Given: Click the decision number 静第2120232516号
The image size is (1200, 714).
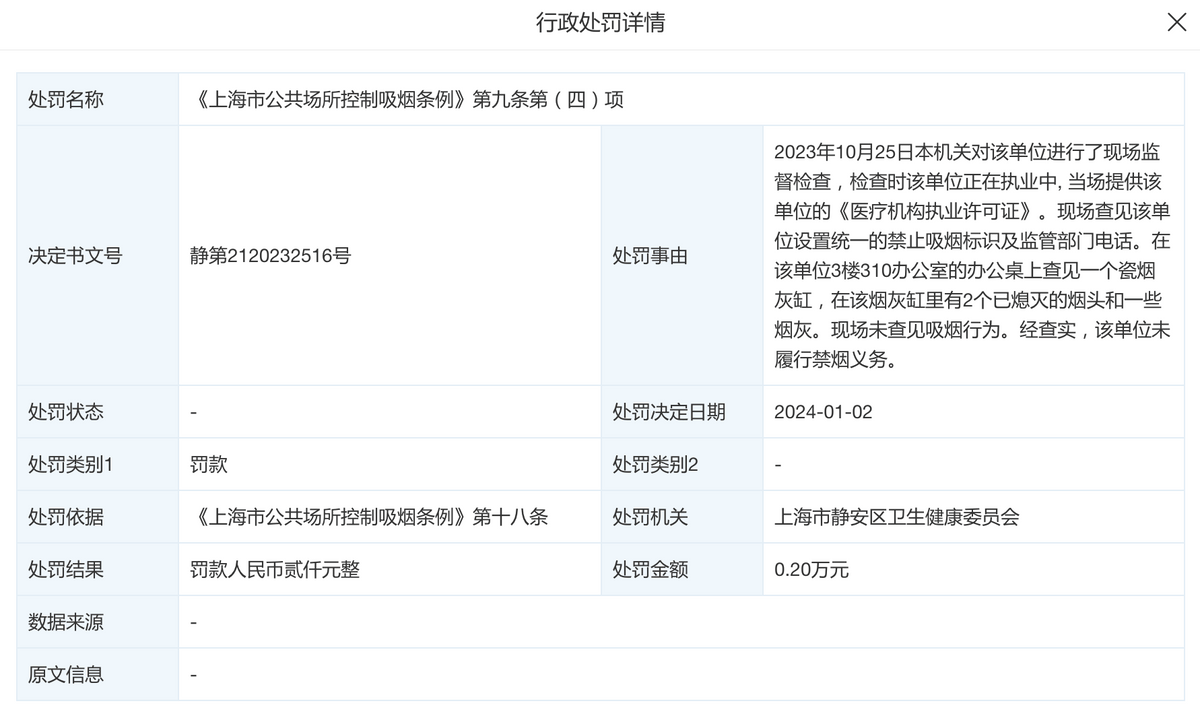Looking at the screenshot, I should tap(270, 256).
